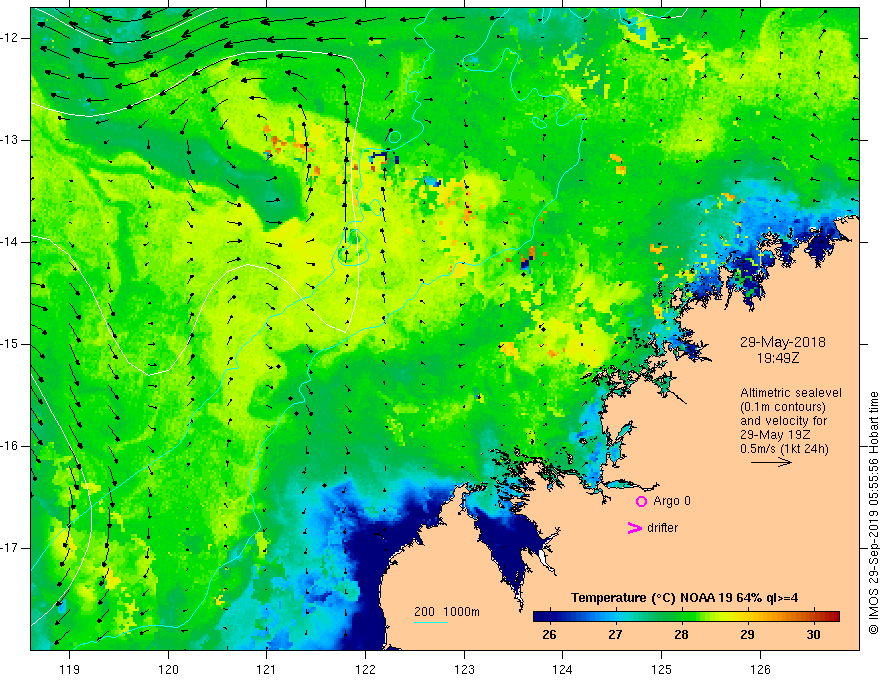Screen dimensions: 880x680
Task: Click the colorbar tick label 29
Action: click(x=747, y=635)
